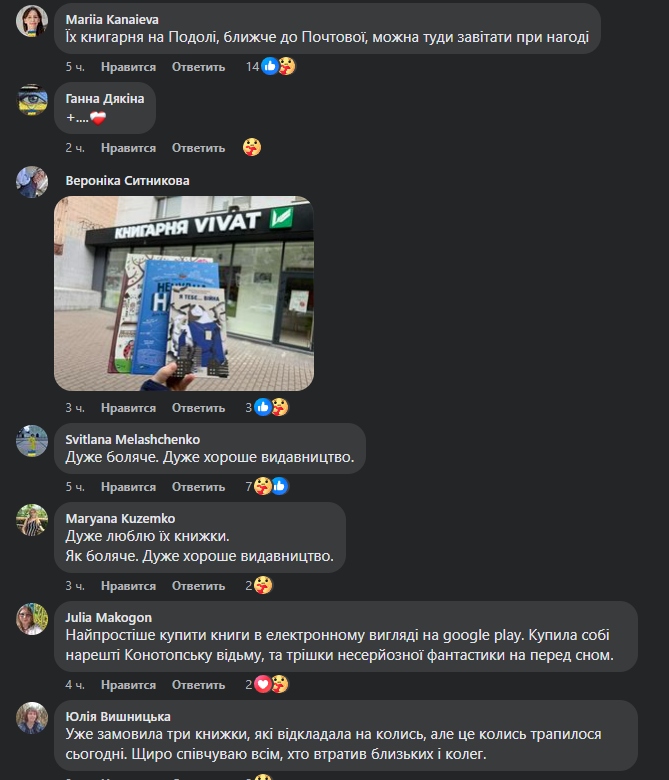Image resolution: width=669 pixels, height=780 pixels.
Task: Show care reaction on Ганна Дякіна's comment
Action: coord(252,147)
